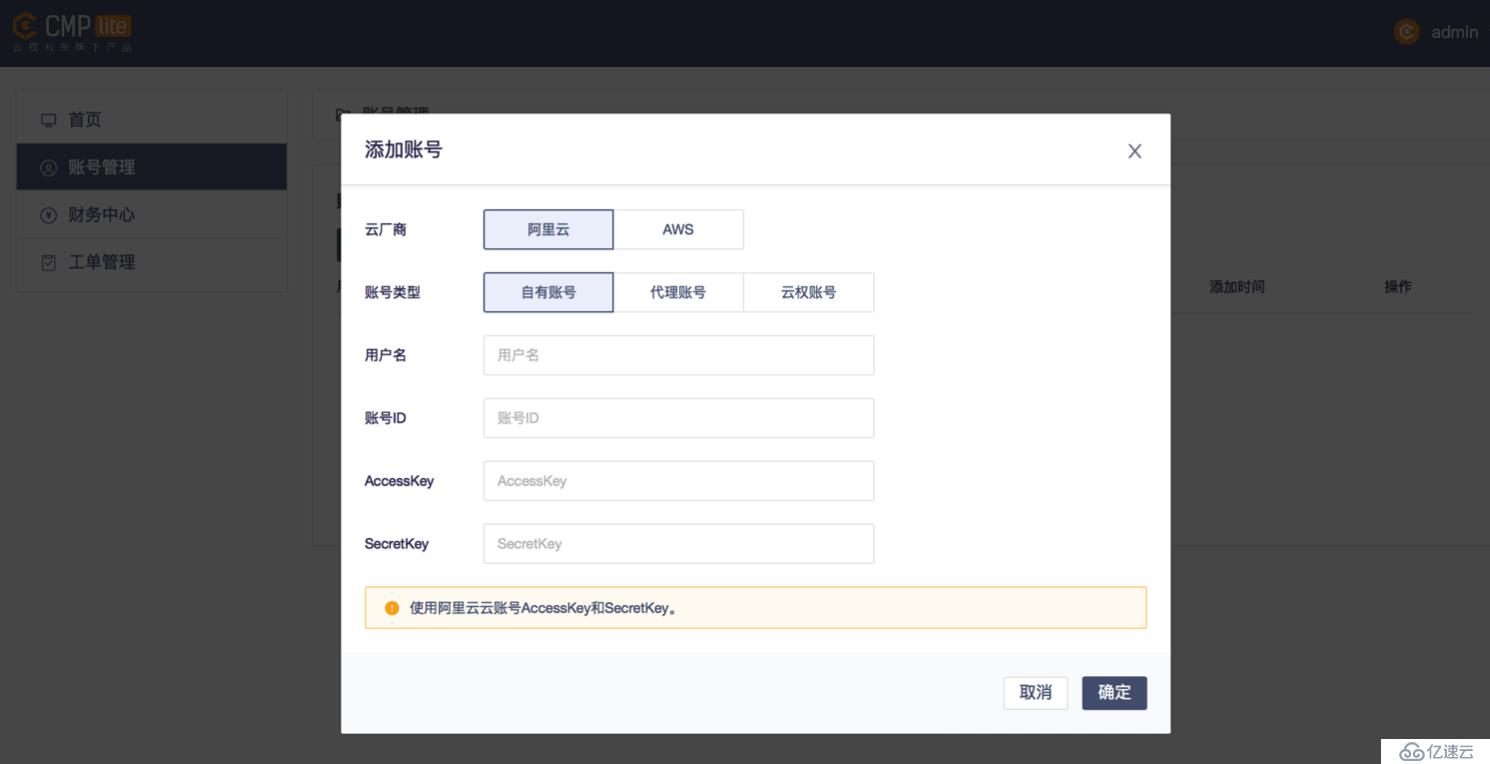The width and height of the screenshot is (1490, 764).
Task: Click the yen icon beside 财务中心
Action: click(48, 215)
